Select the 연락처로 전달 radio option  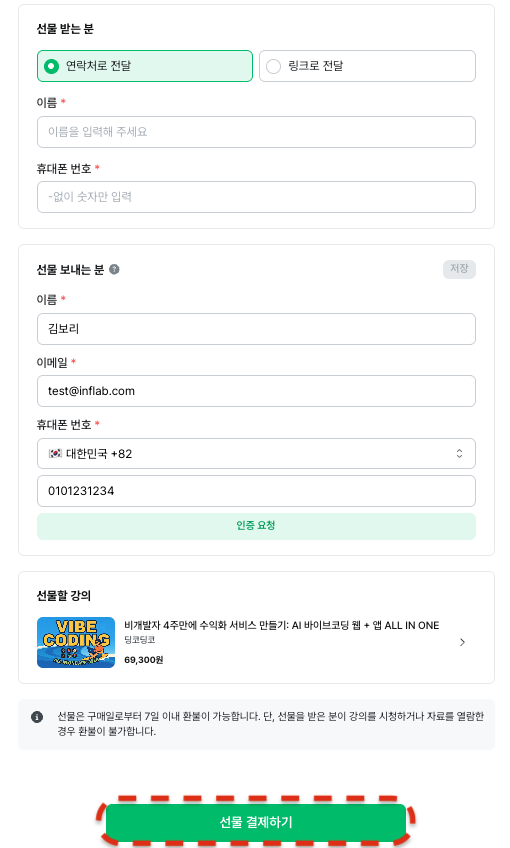[145, 66]
